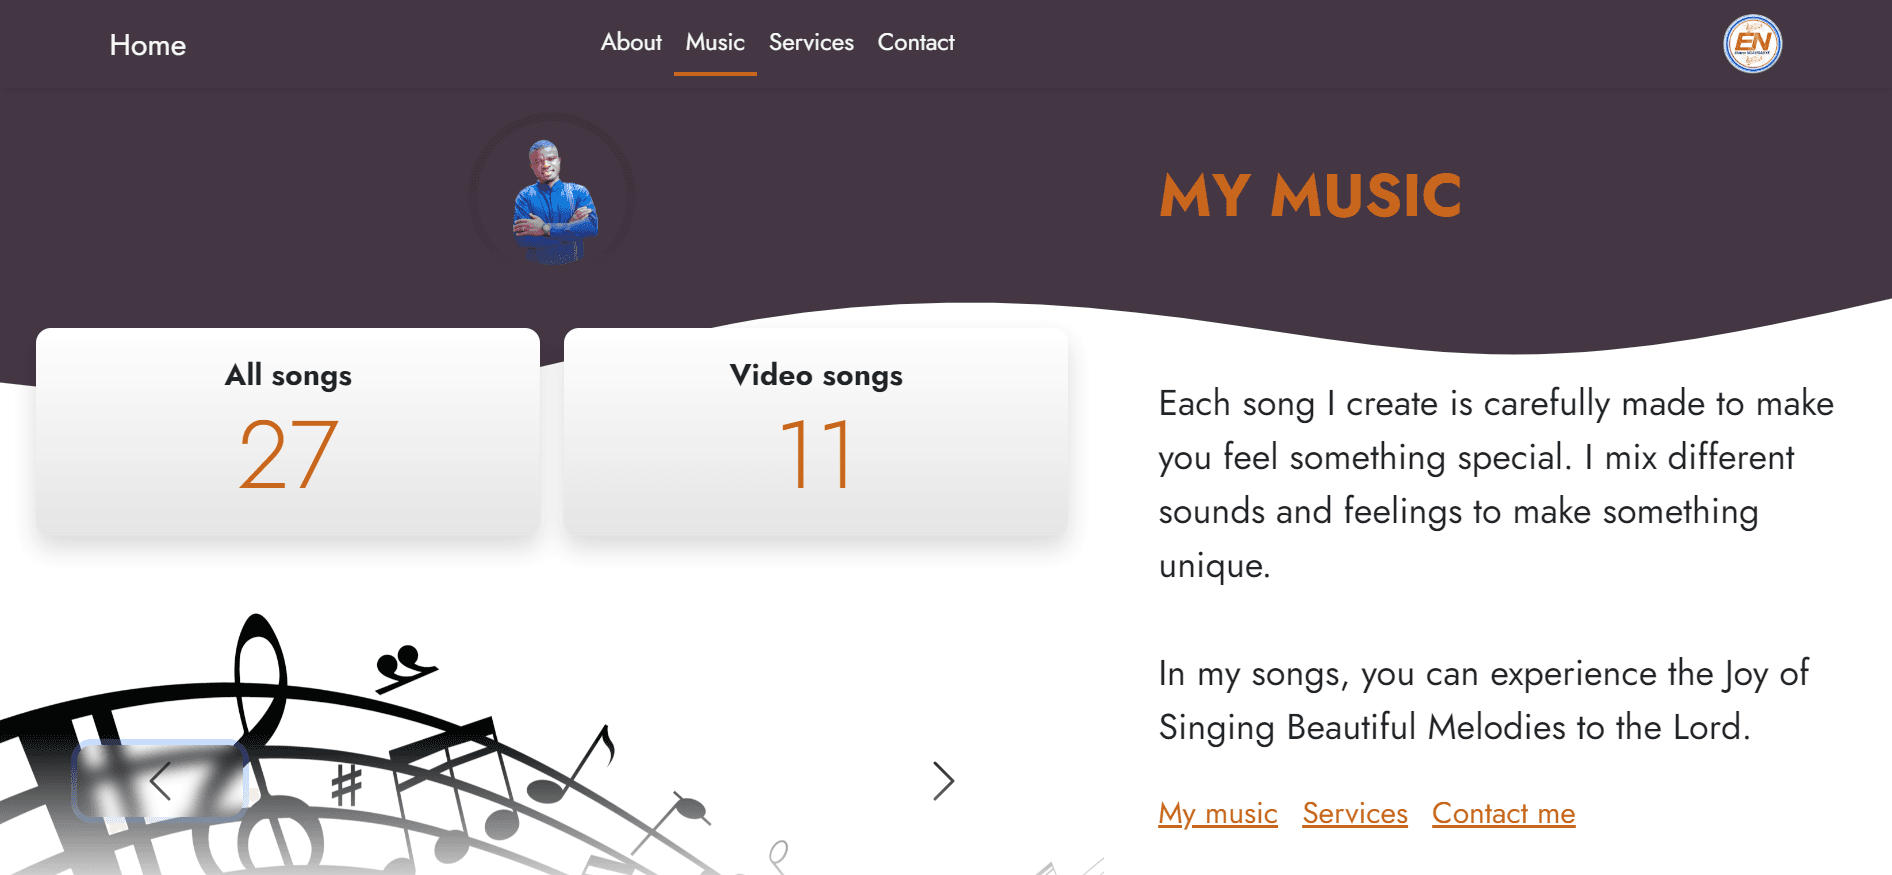This screenshot has height=875, width=1892.
Task: Click the EN logo icon in the header
Action: coord(1752,44)
